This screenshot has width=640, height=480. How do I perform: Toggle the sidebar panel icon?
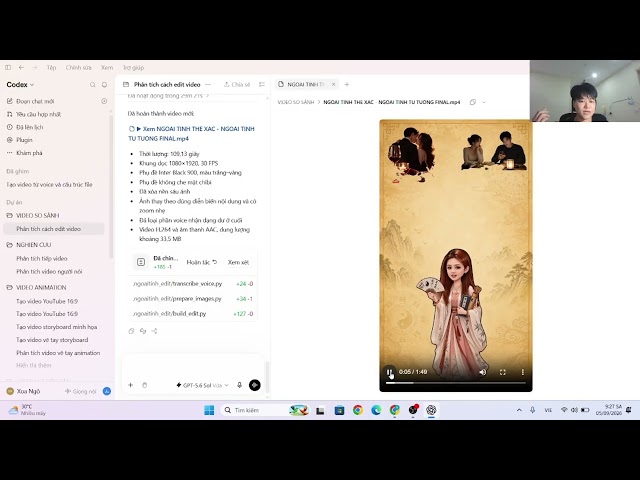coord(8,67)
